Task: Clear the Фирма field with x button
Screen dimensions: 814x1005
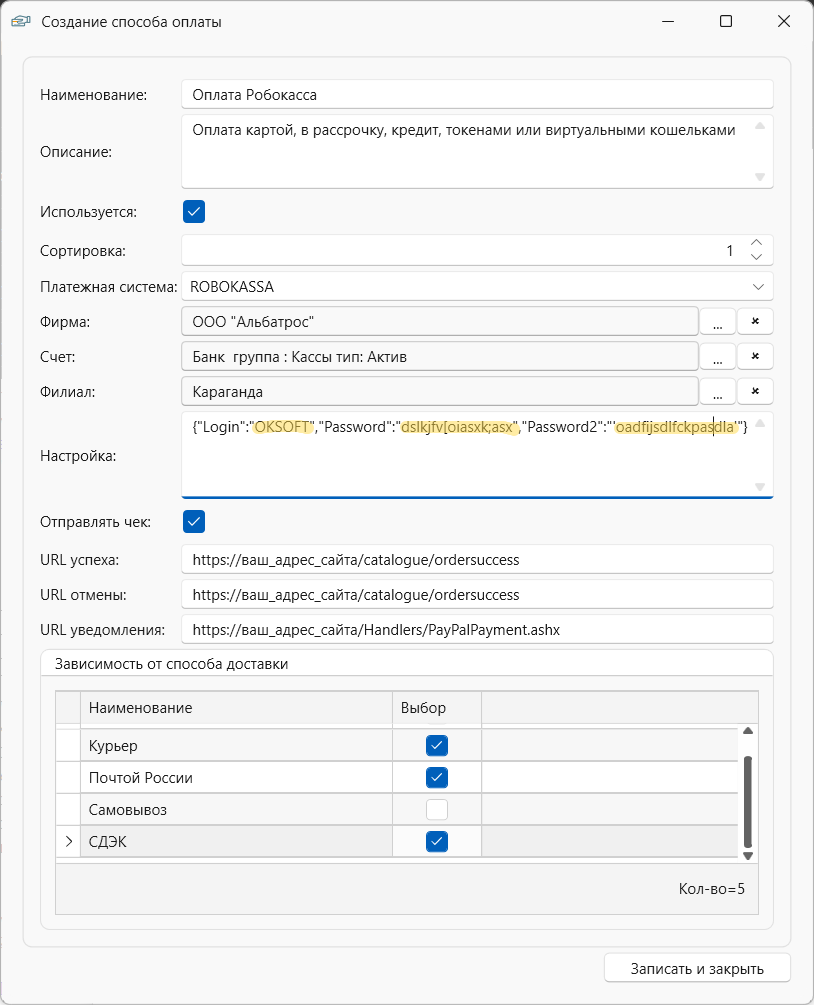Action: point(755,322)
